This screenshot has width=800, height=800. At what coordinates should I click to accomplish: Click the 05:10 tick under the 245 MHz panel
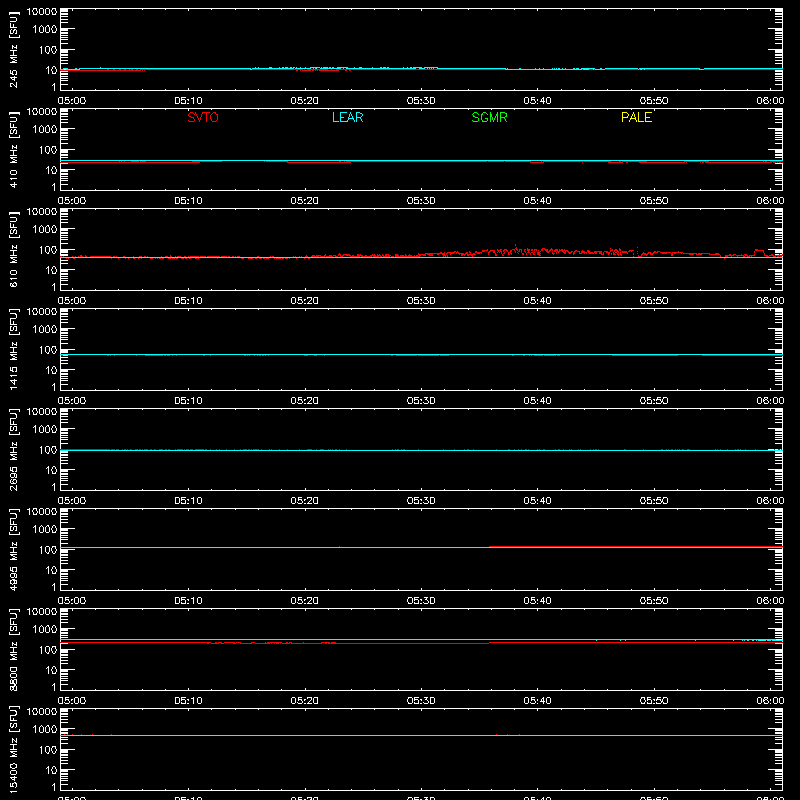tap(188, 101)
